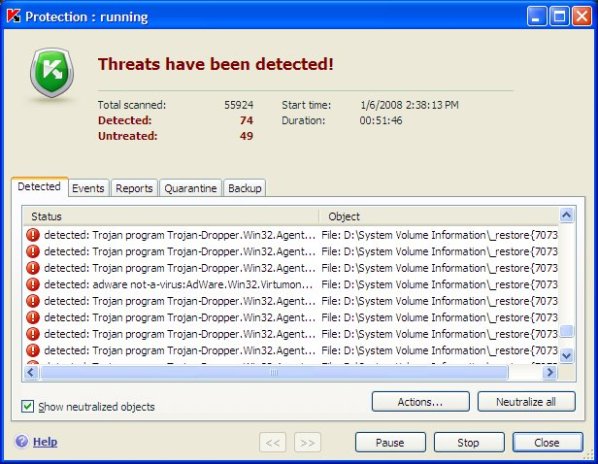Switch to the Quarantine tab
This screenshot has width=598, height=464.
click(x=190, y=188)
